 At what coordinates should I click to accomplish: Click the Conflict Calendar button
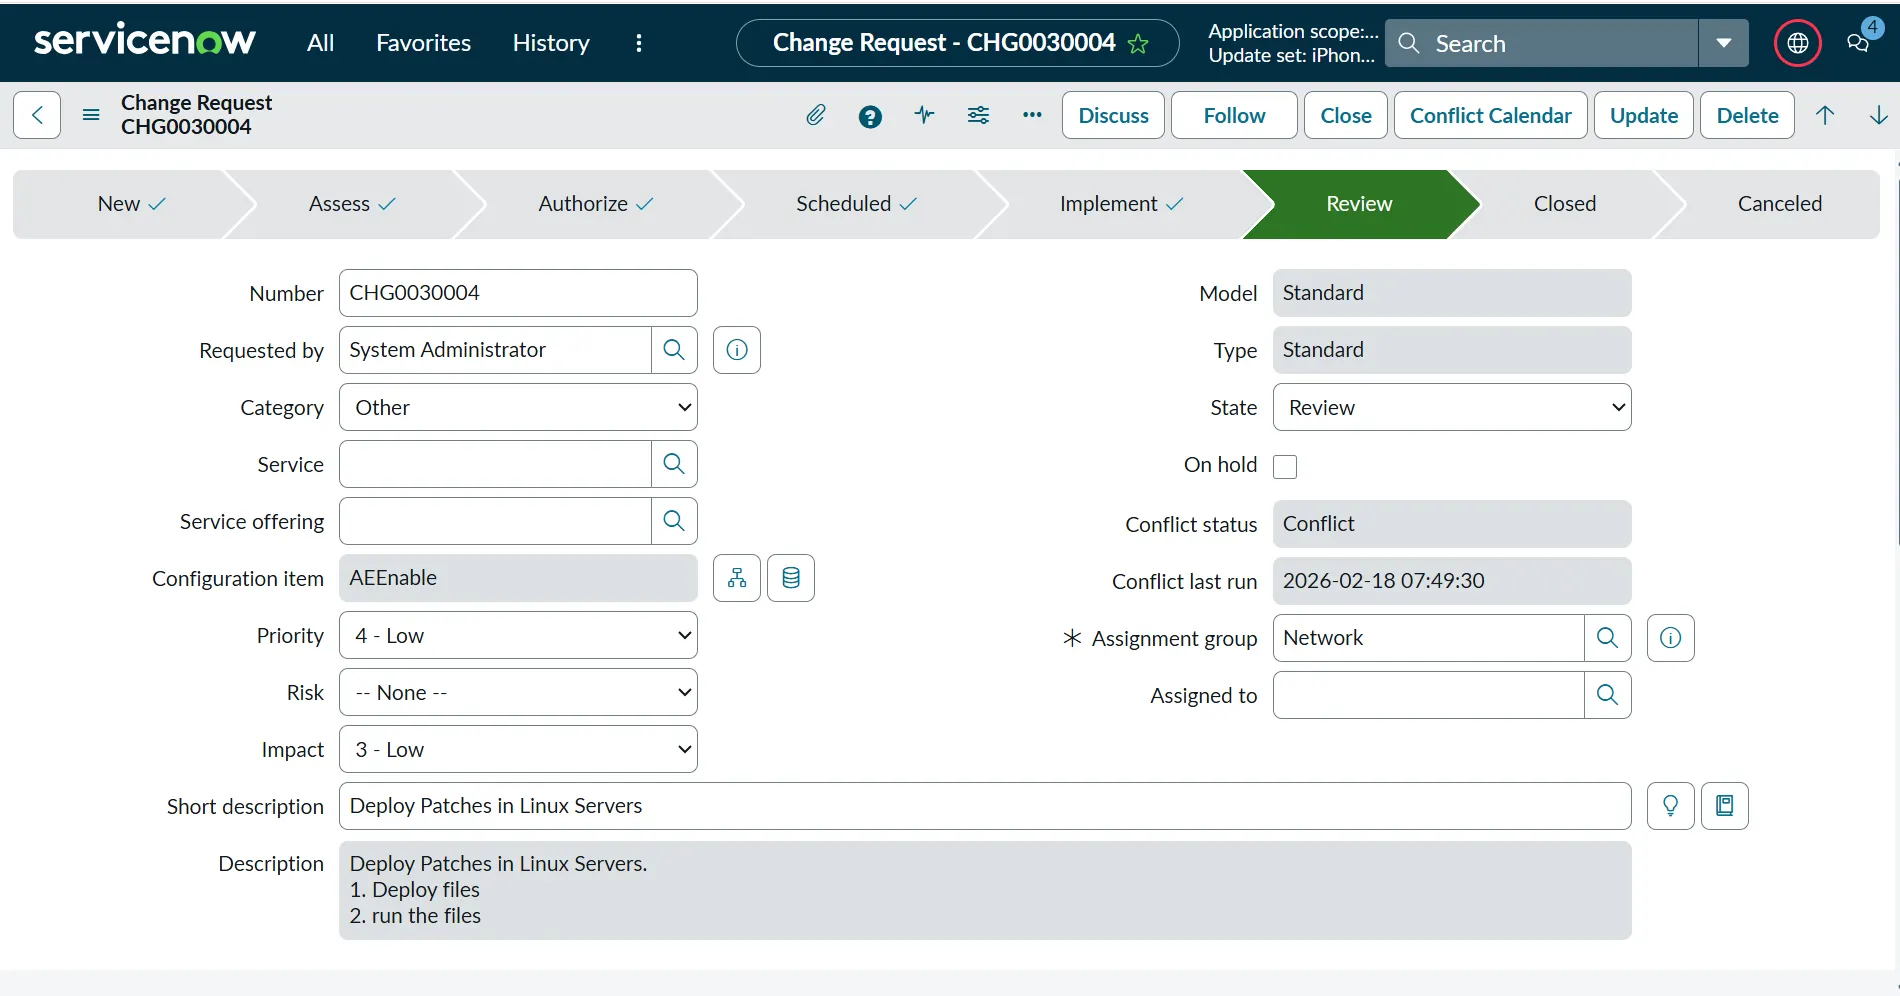coord(1490,116)
